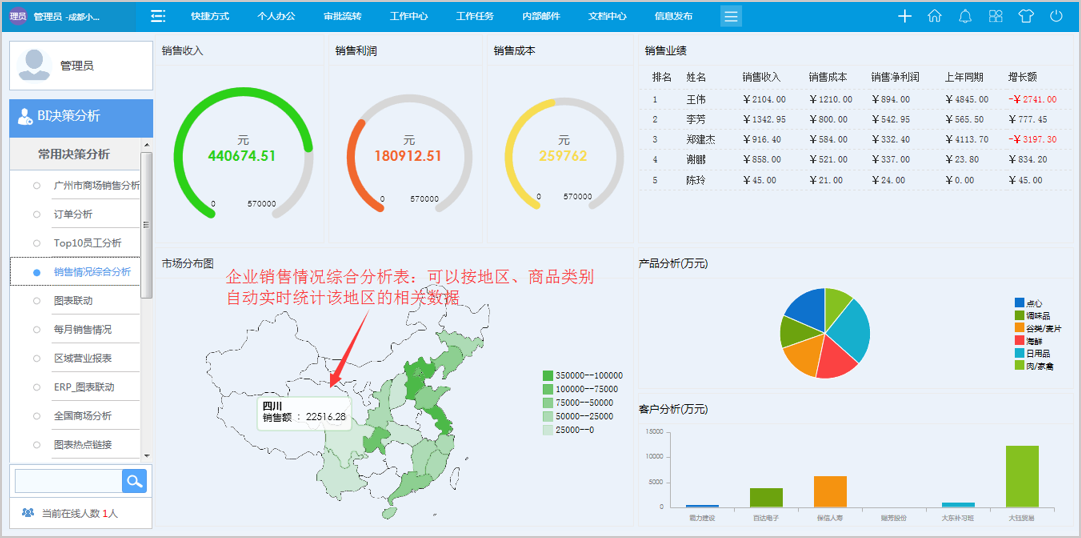Click the power logout icon

pyautogui.click(x=1056, y=16)
